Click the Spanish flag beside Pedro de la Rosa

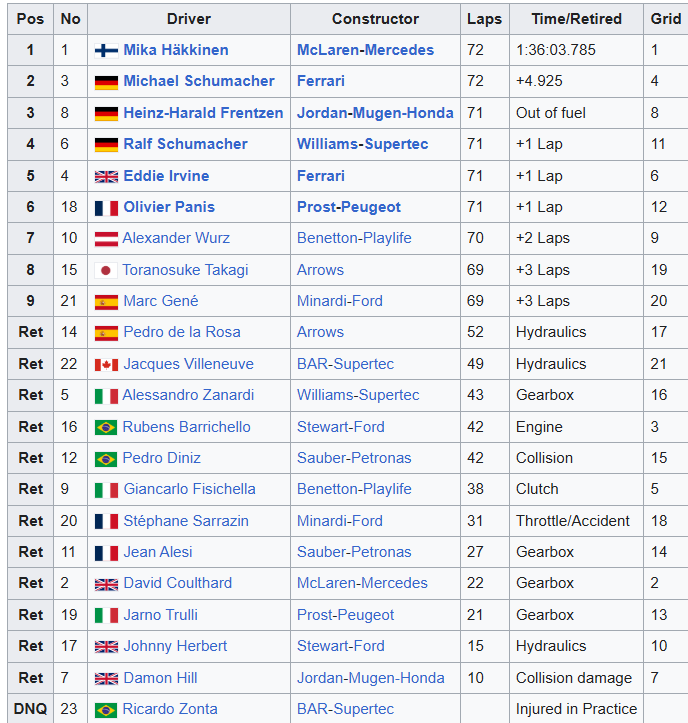(x=106, y=333)
